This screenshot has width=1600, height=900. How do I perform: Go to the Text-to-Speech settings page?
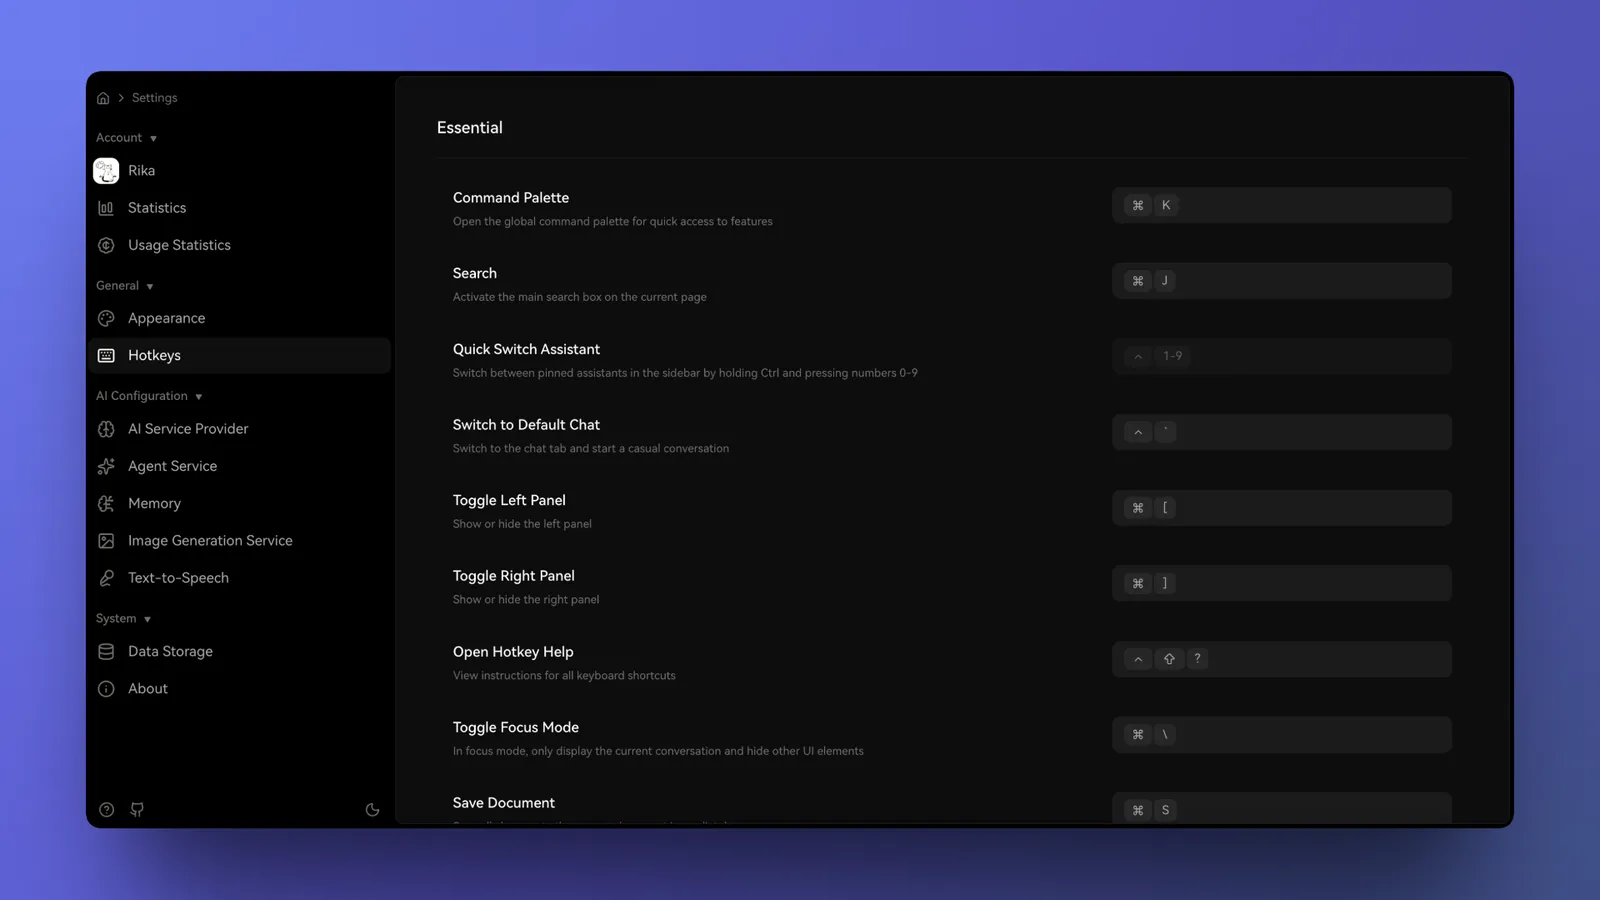click(x=178, y=578)
